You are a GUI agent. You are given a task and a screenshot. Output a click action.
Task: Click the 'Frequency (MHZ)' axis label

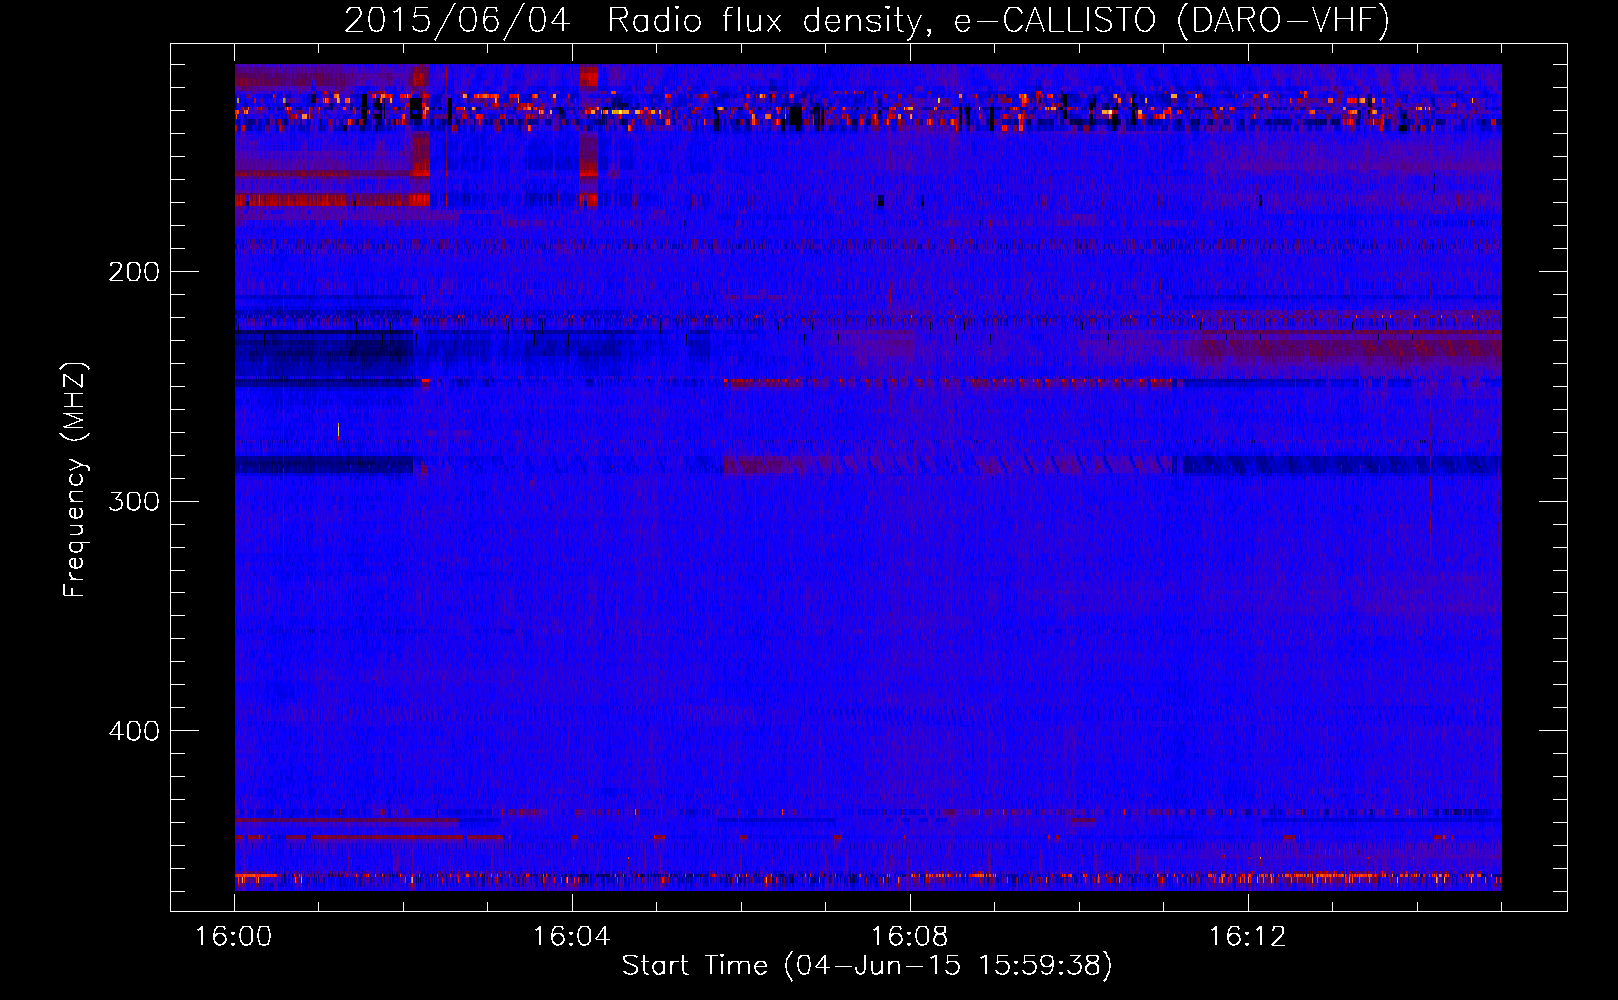point(75,480)
